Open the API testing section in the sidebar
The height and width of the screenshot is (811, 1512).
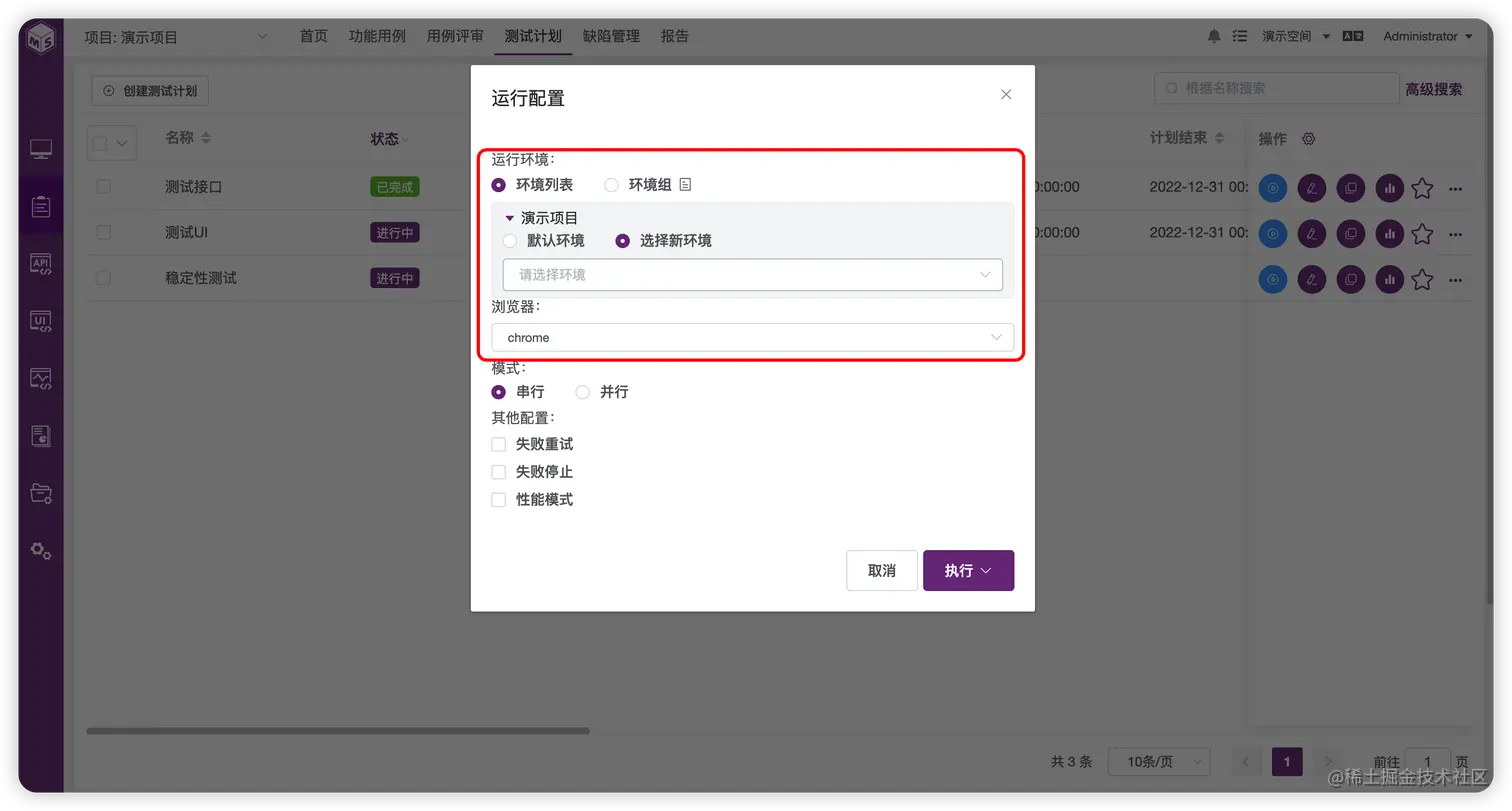point(39,264)
